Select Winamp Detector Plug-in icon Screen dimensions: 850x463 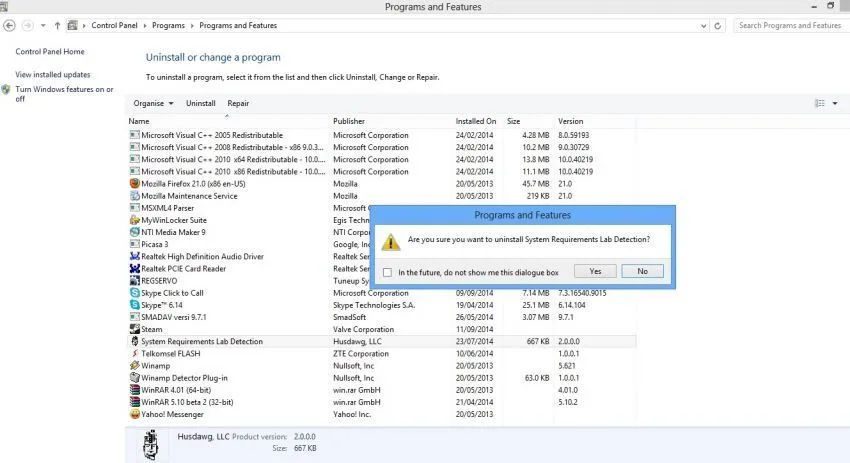(x=134, y=377)
